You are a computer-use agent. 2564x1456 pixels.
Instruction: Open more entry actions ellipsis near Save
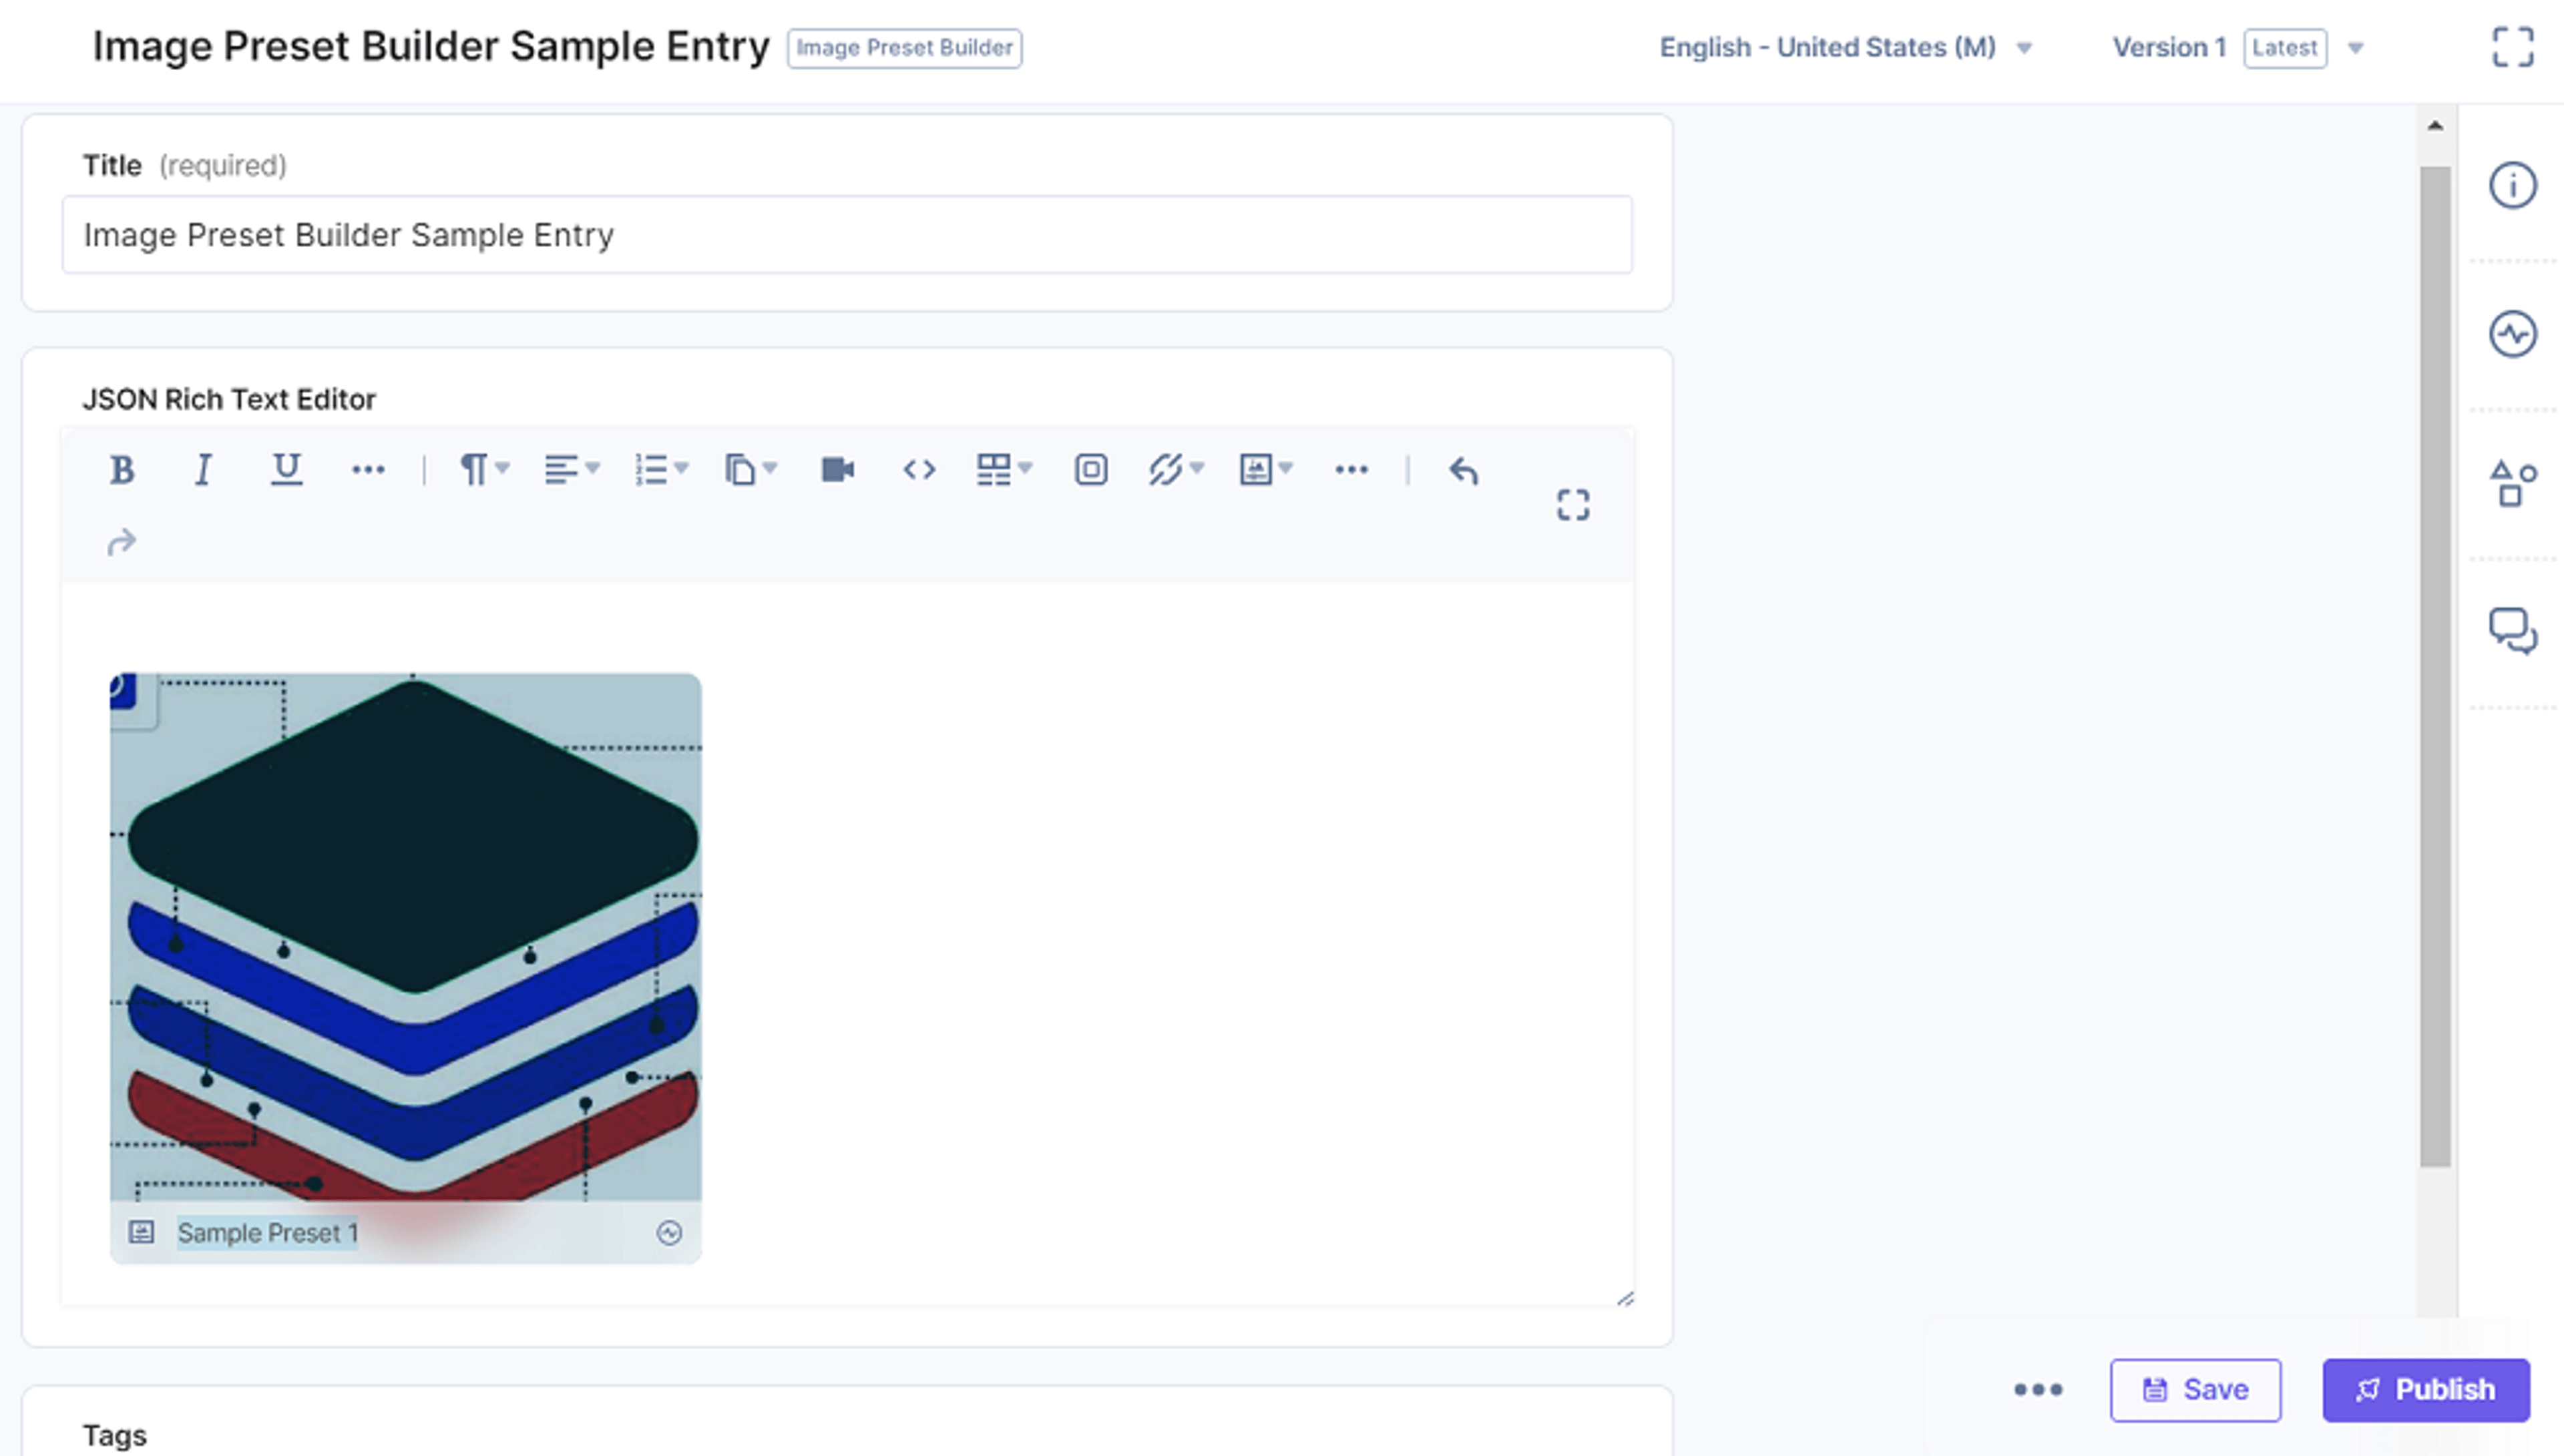pos(2038,1389)
